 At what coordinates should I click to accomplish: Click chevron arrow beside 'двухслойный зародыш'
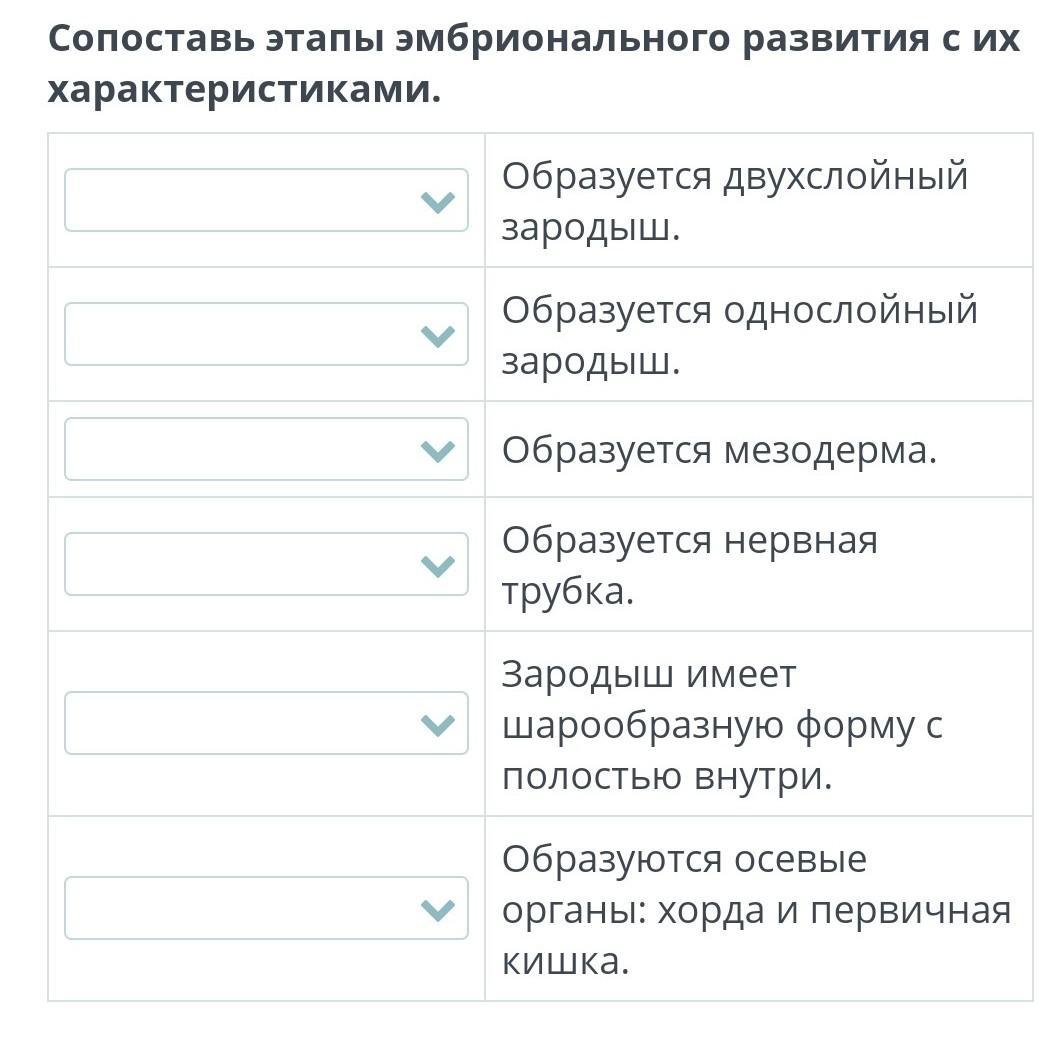point(437,201)
